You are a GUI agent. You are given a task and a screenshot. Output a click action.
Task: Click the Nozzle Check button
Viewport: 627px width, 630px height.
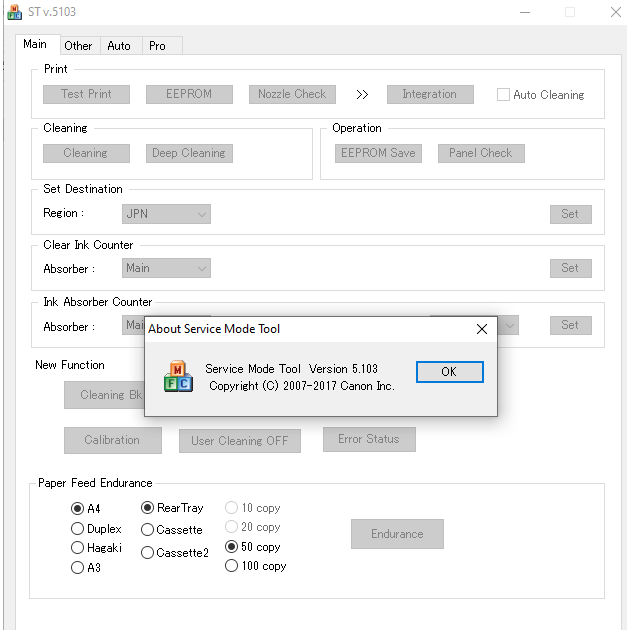pyautogui.click(x=292, y=94)
